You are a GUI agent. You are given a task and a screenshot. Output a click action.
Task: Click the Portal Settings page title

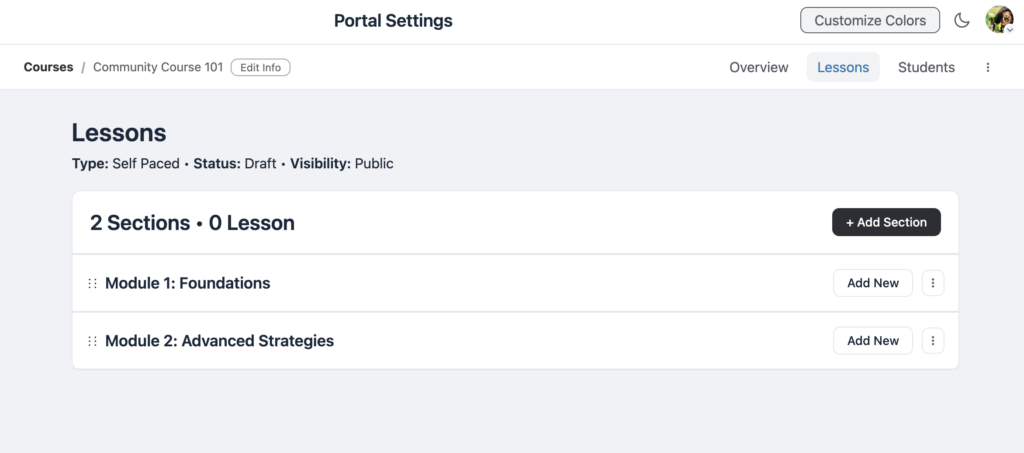393,20
